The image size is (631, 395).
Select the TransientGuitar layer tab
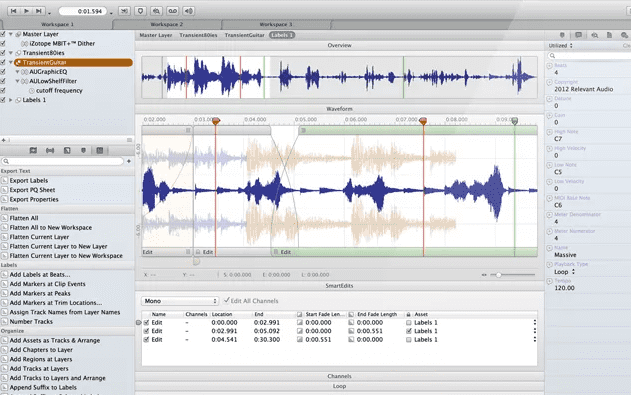click(x=244, y=35)
